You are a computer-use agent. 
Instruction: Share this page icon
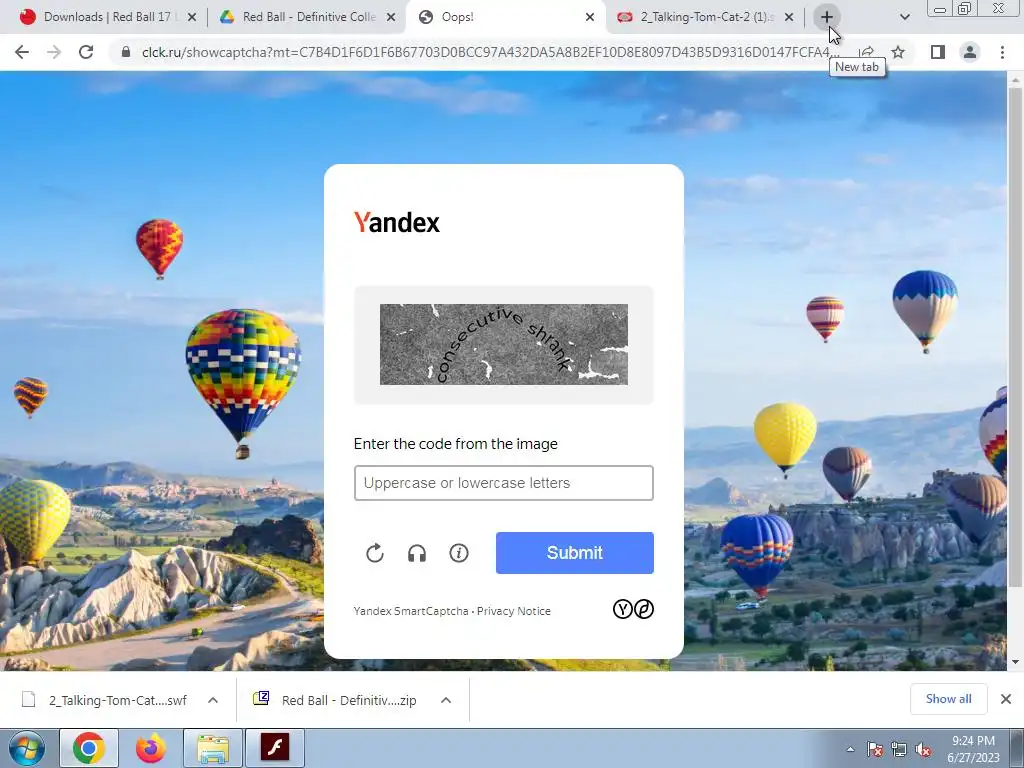(867, 52)
